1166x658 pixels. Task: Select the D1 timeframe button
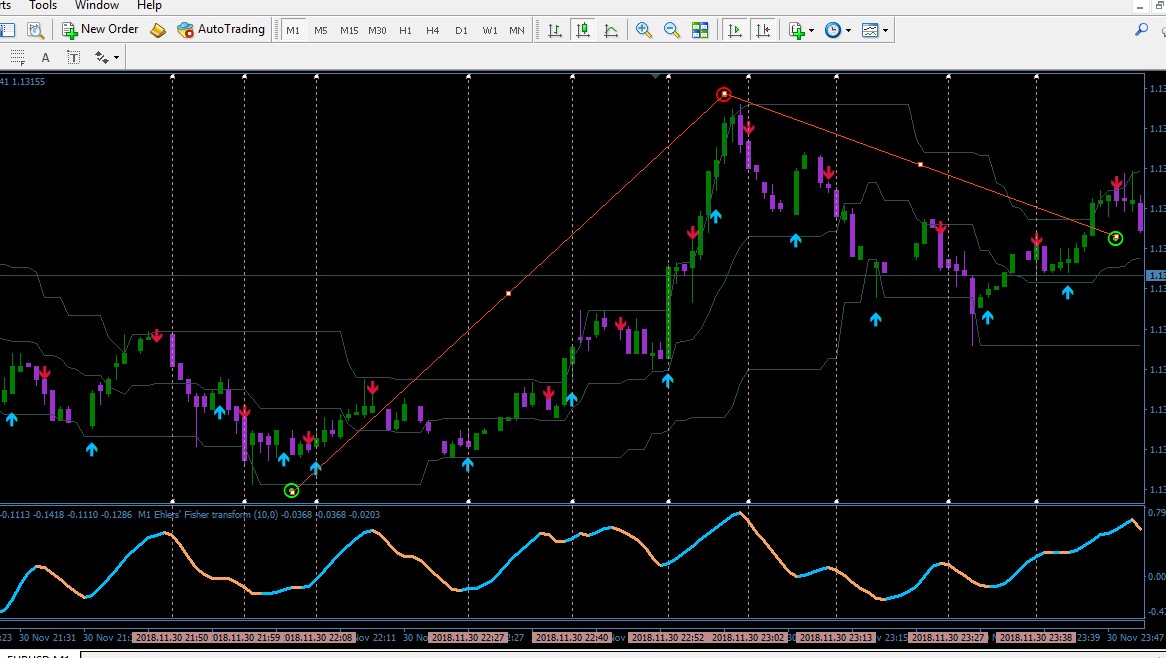(461, 30)
